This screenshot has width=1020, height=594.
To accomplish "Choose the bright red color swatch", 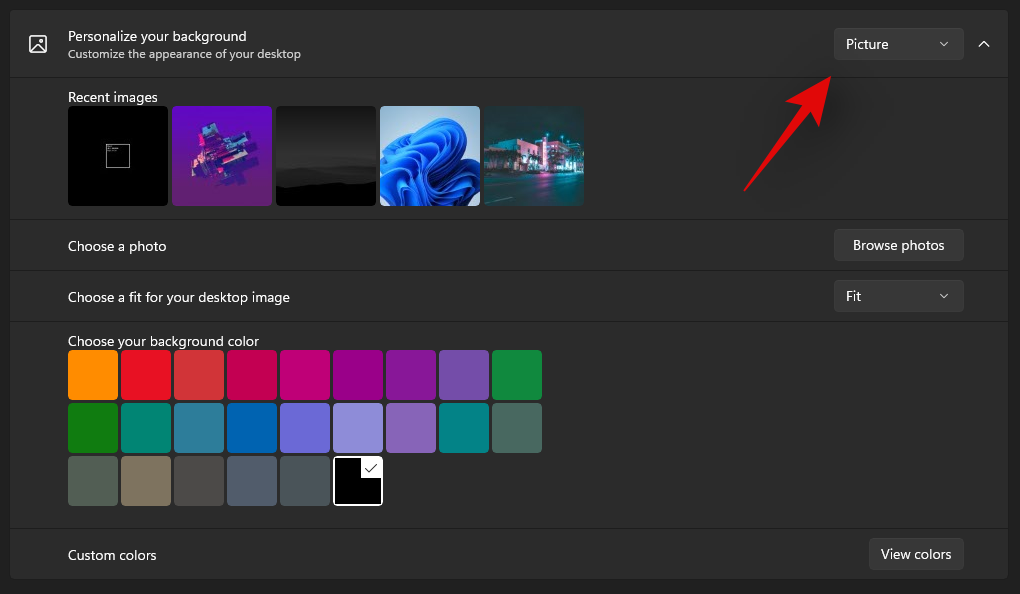I will click(146, 375).
